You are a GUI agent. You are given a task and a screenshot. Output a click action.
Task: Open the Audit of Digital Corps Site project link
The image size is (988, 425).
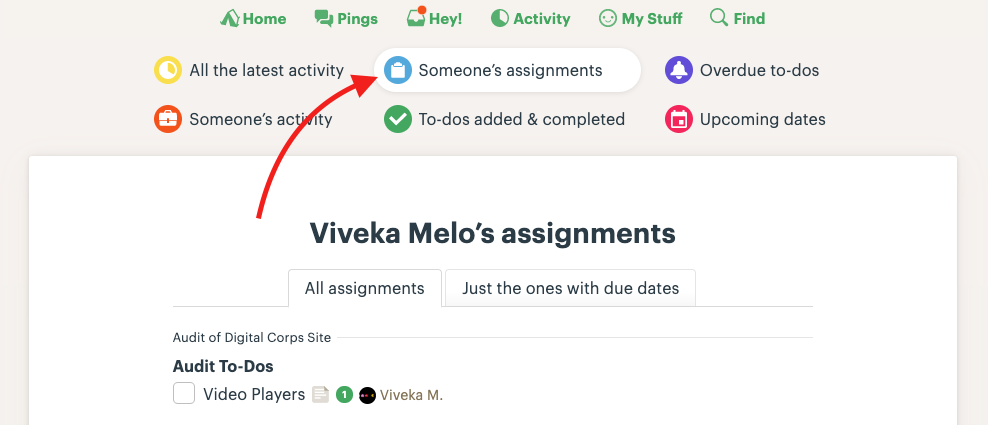pos(252,338)
